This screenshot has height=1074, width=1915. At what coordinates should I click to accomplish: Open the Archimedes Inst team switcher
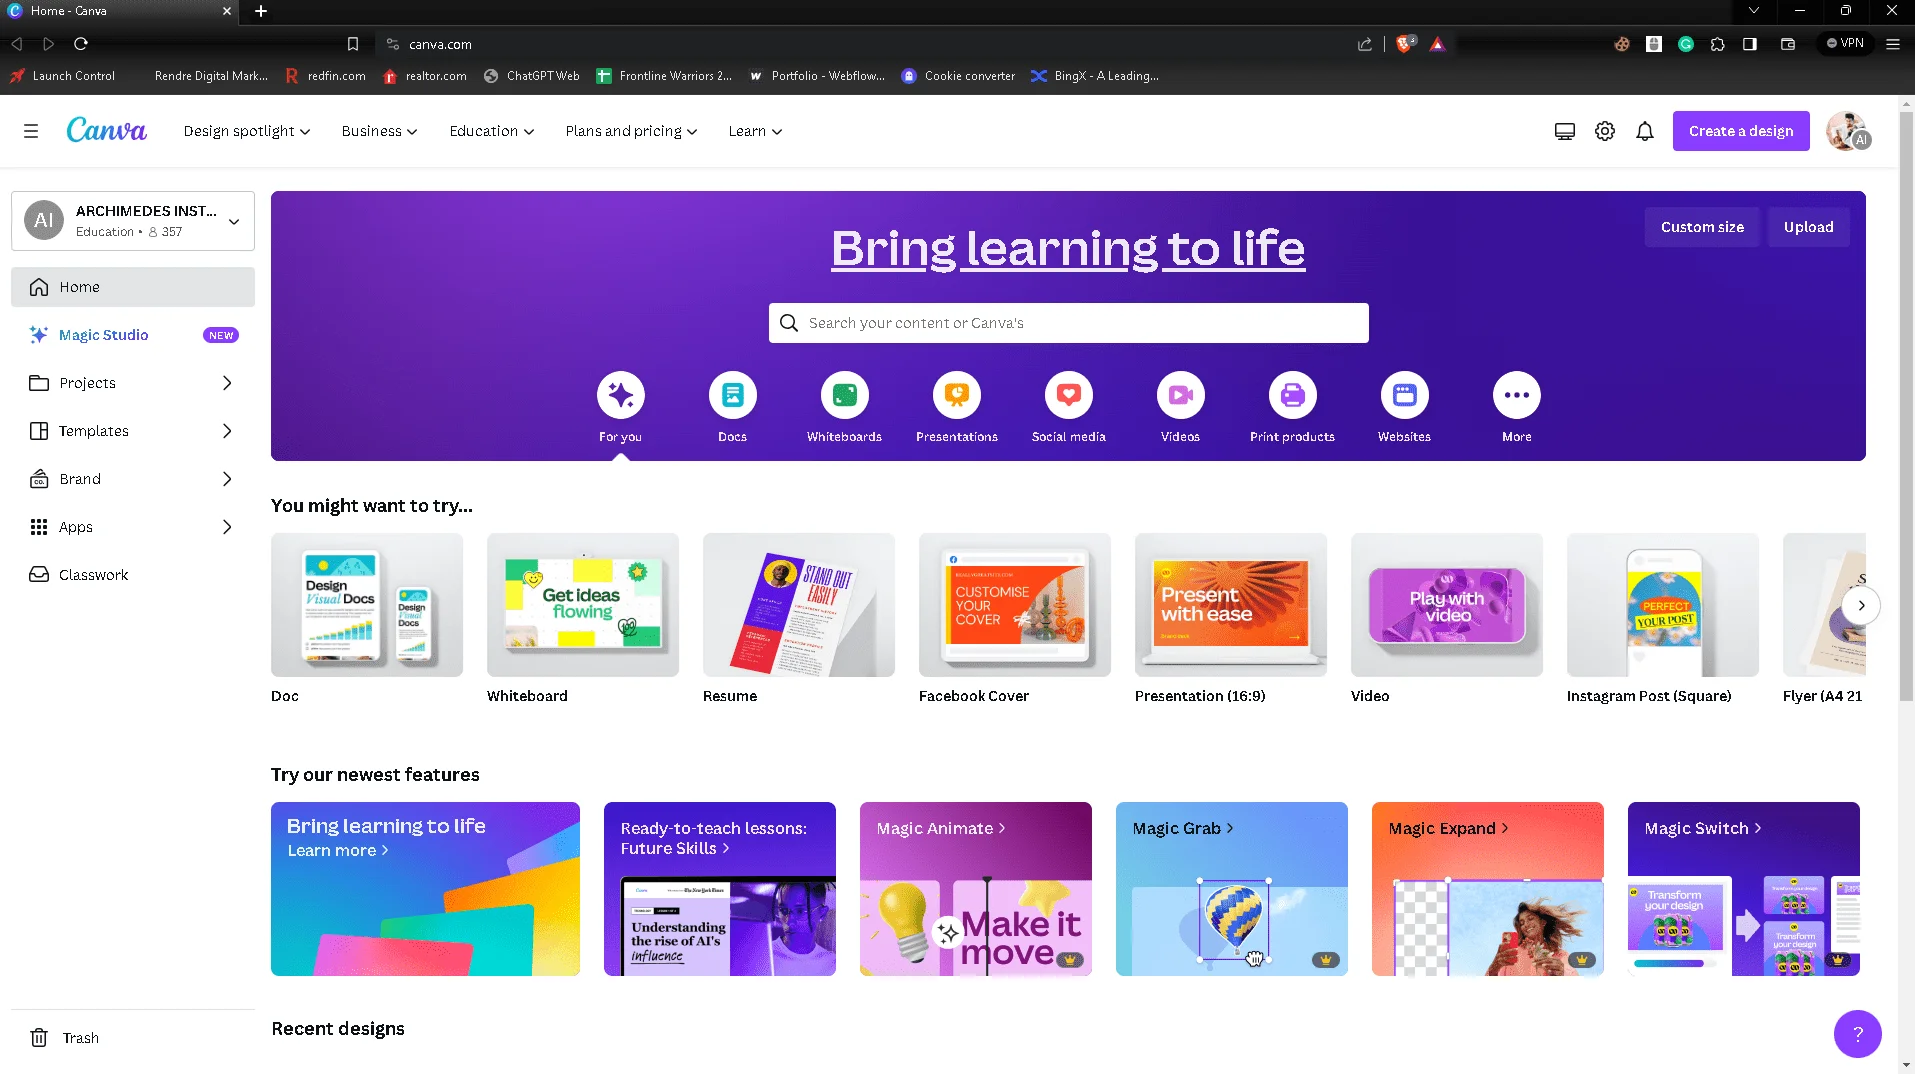(133, 221)
